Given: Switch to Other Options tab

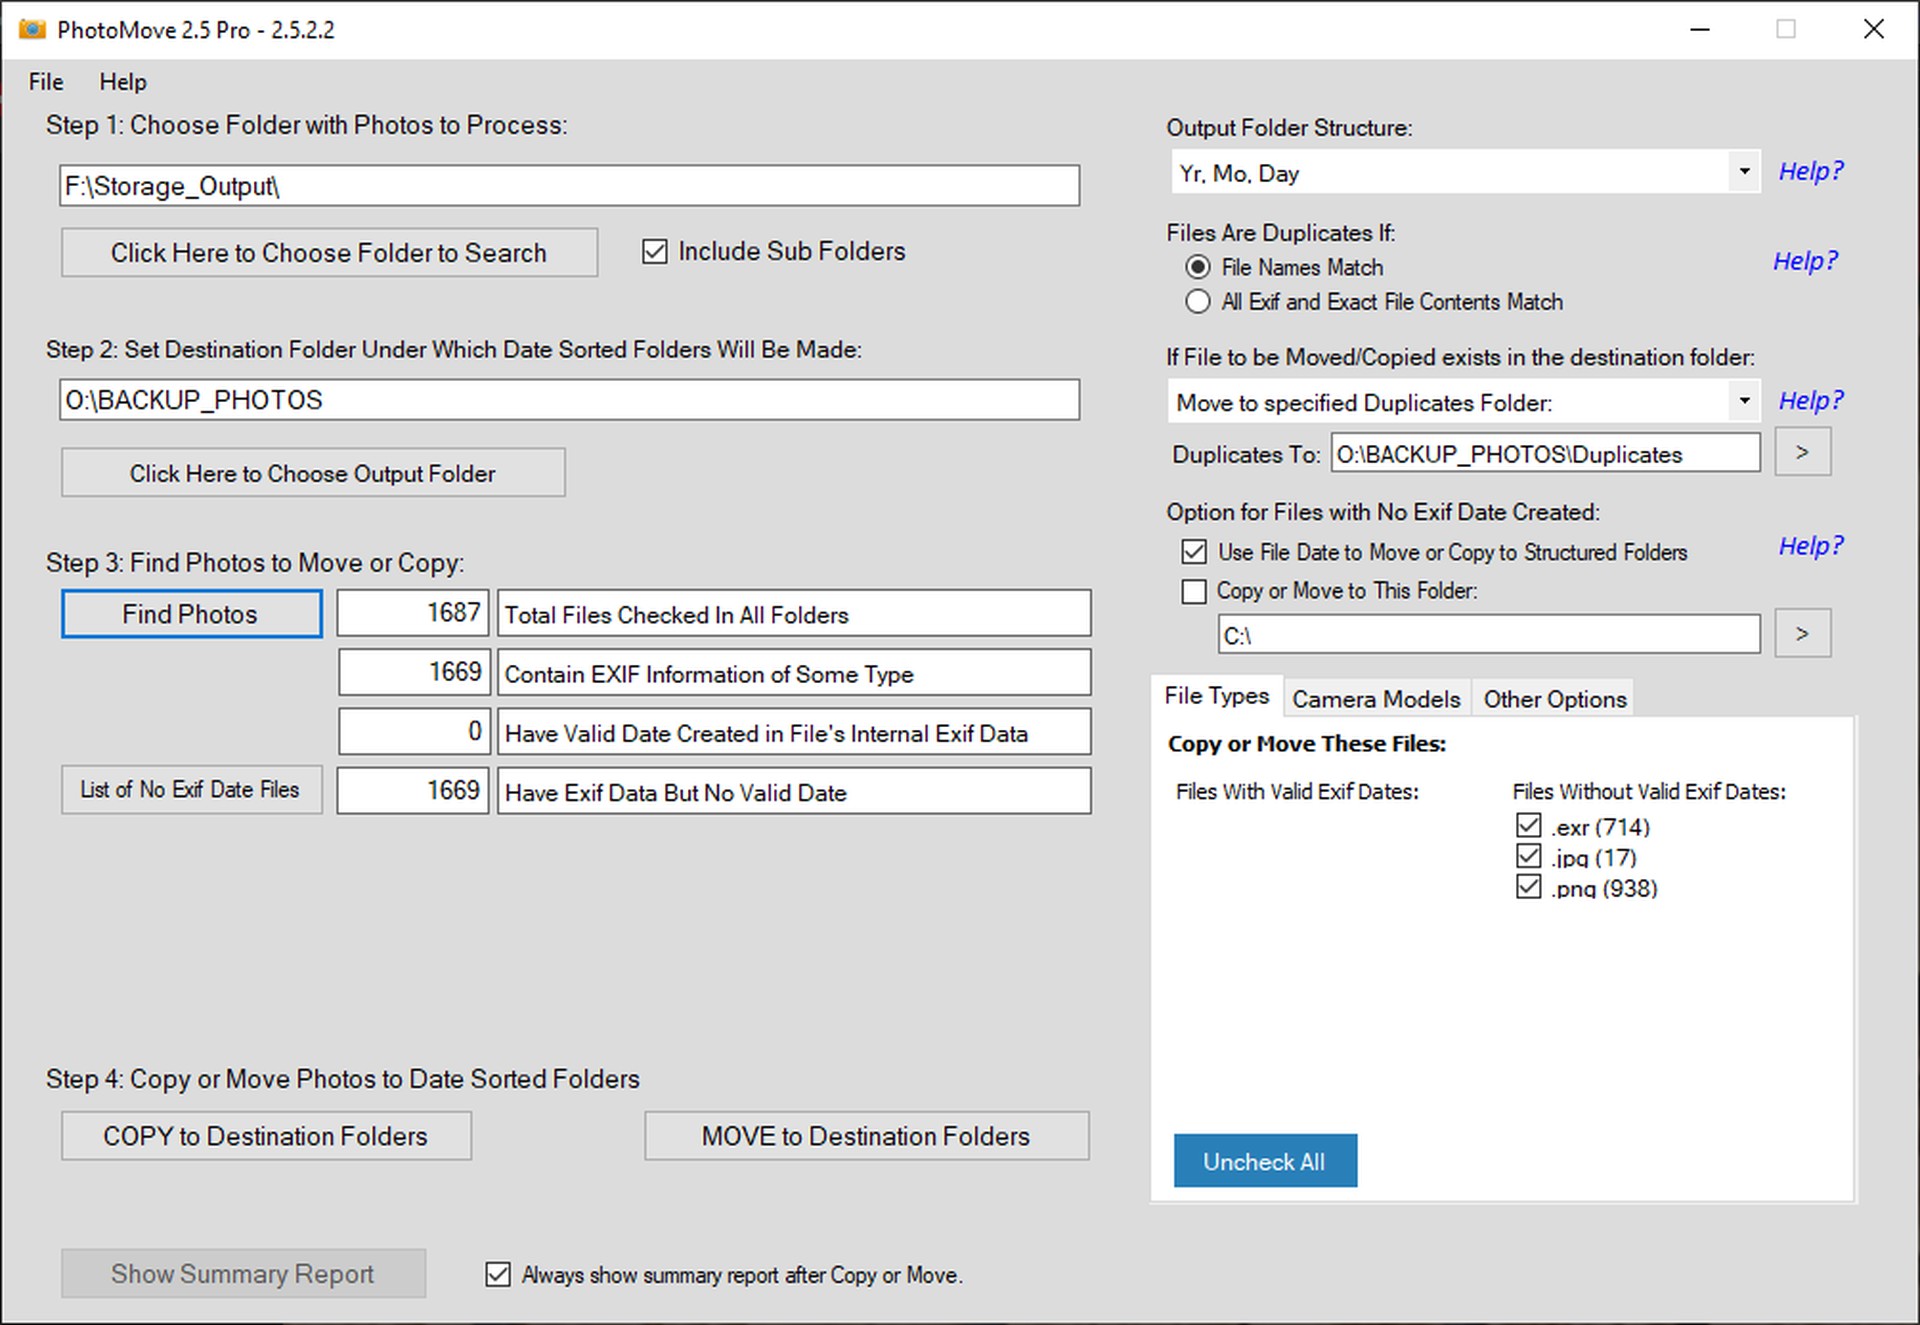Looking at the screenshot, I should 1554,699.
